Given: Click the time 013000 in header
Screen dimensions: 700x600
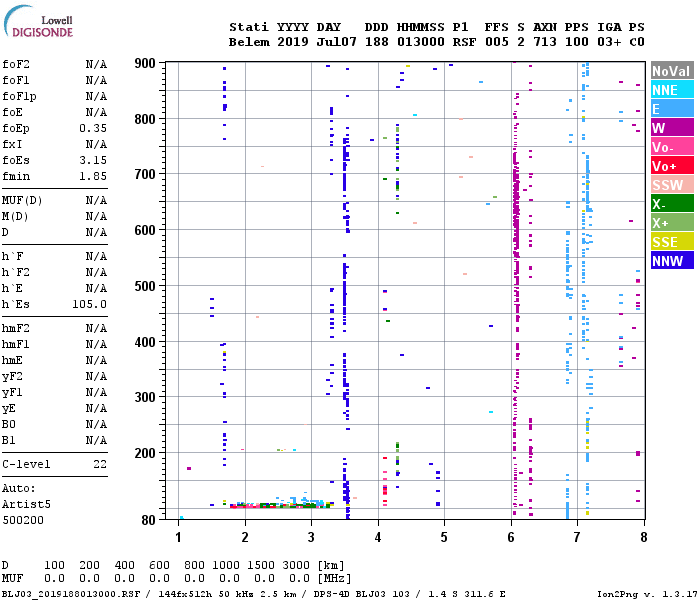Looking at the screenshot, I should [x=421, y=42].
